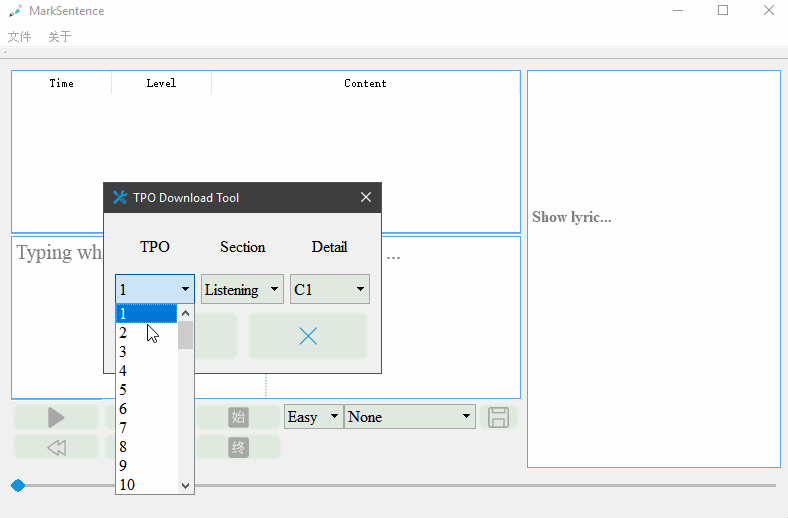Click the list scrollbar down arrow
The width and height of the screenshot is (788, 518).
tap(185, 486)
